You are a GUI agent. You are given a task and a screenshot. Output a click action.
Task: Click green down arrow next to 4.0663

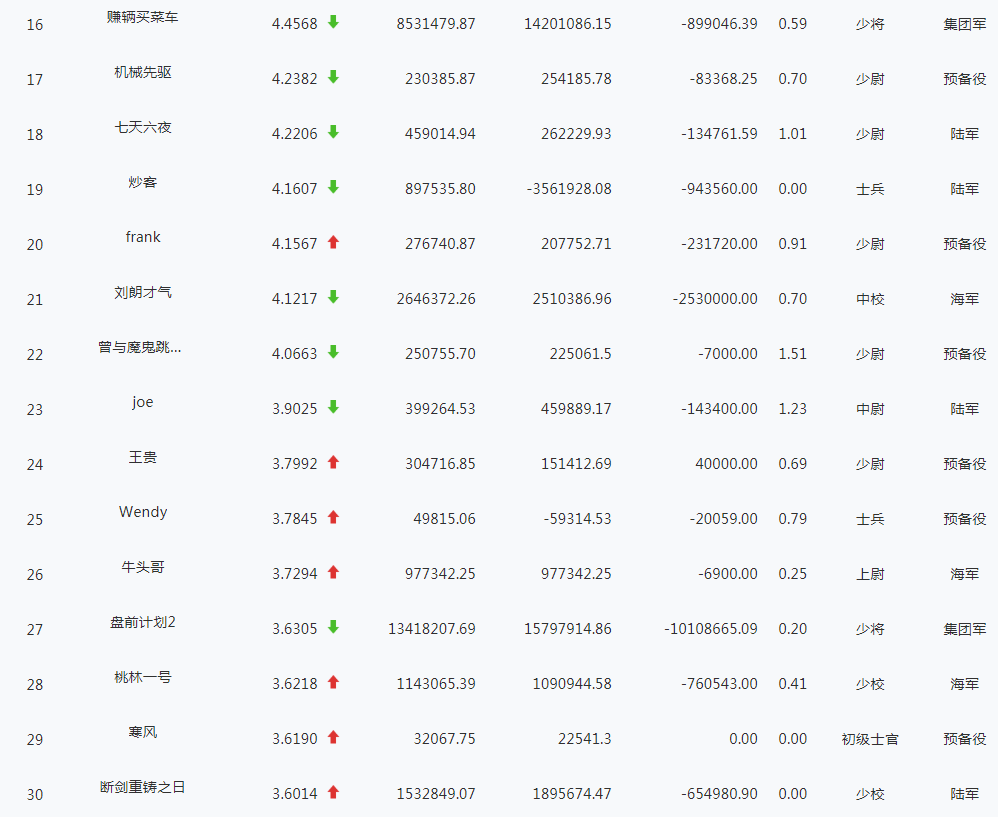click(333, 352)
